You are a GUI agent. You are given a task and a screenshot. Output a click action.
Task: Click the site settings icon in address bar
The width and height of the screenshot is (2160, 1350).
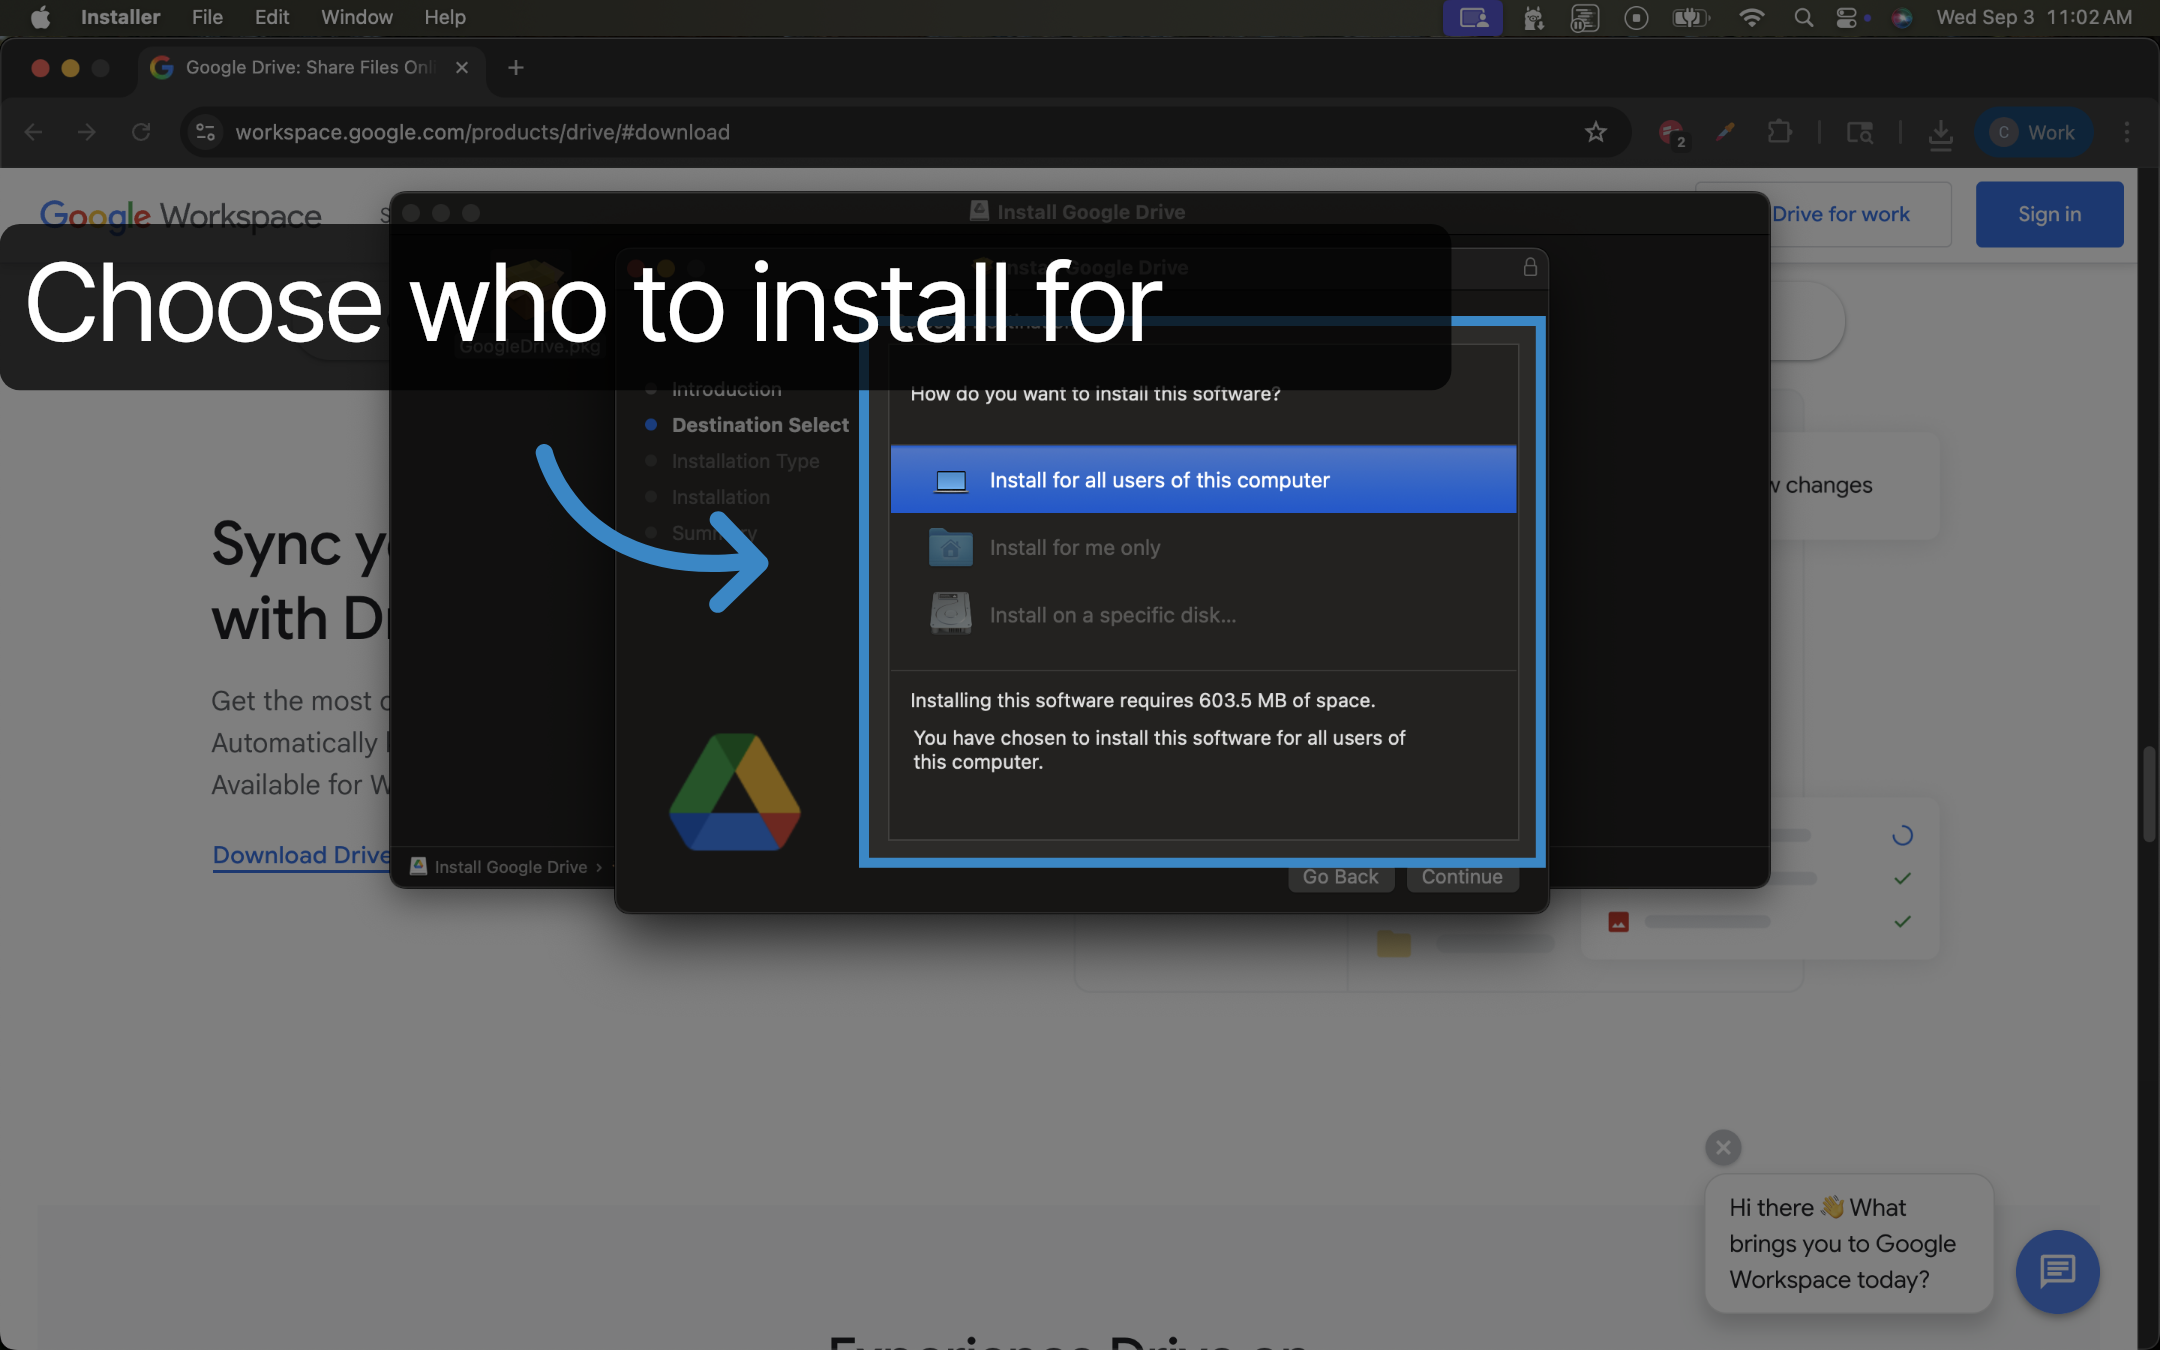(x=205, y=132)
